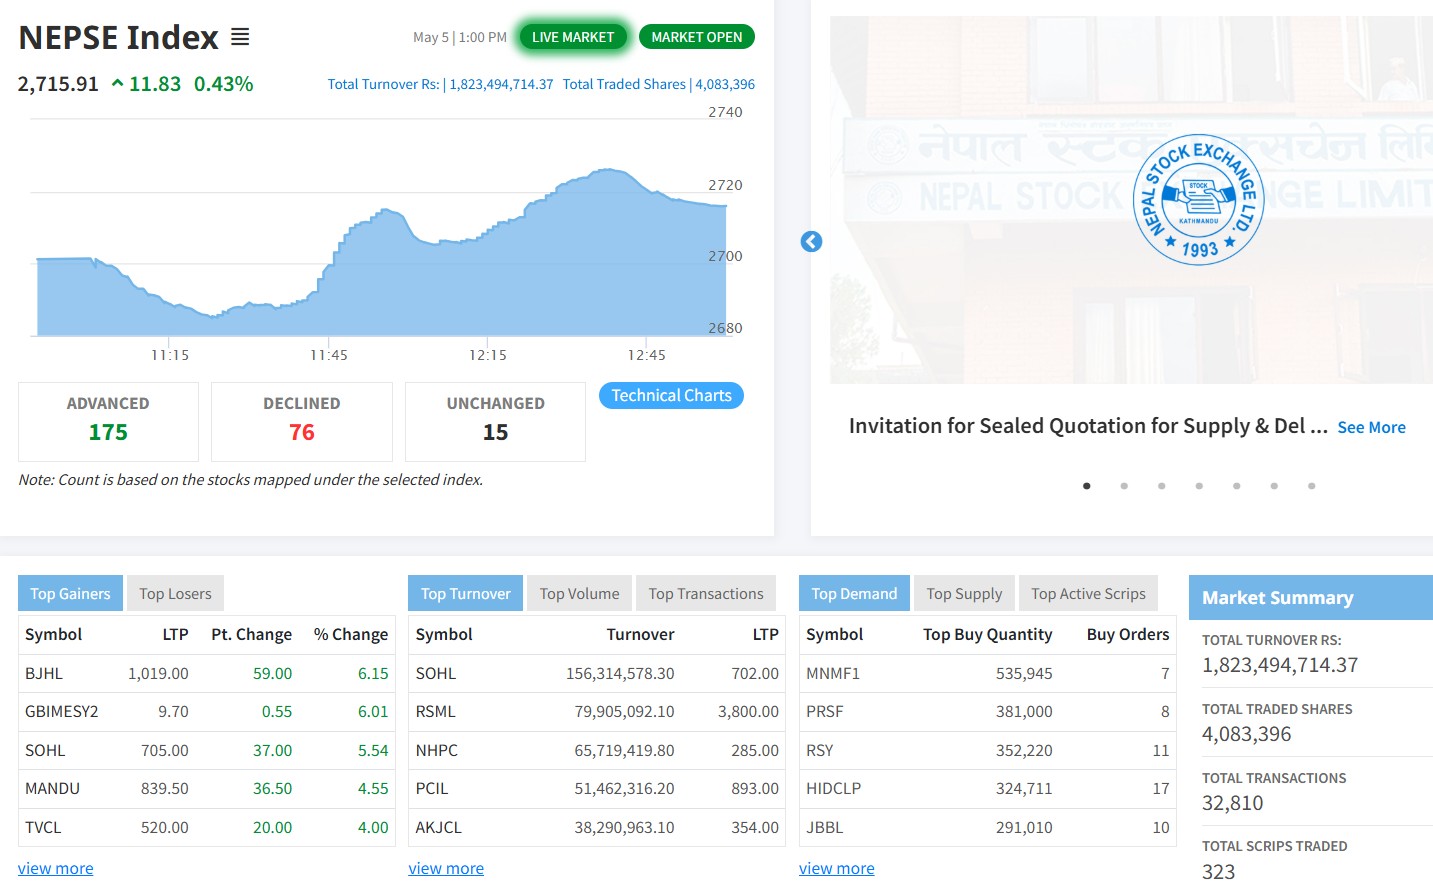Click total transactions value 32,810
This screenshot has width=1433, height=885.
[x=1232, y=803]
